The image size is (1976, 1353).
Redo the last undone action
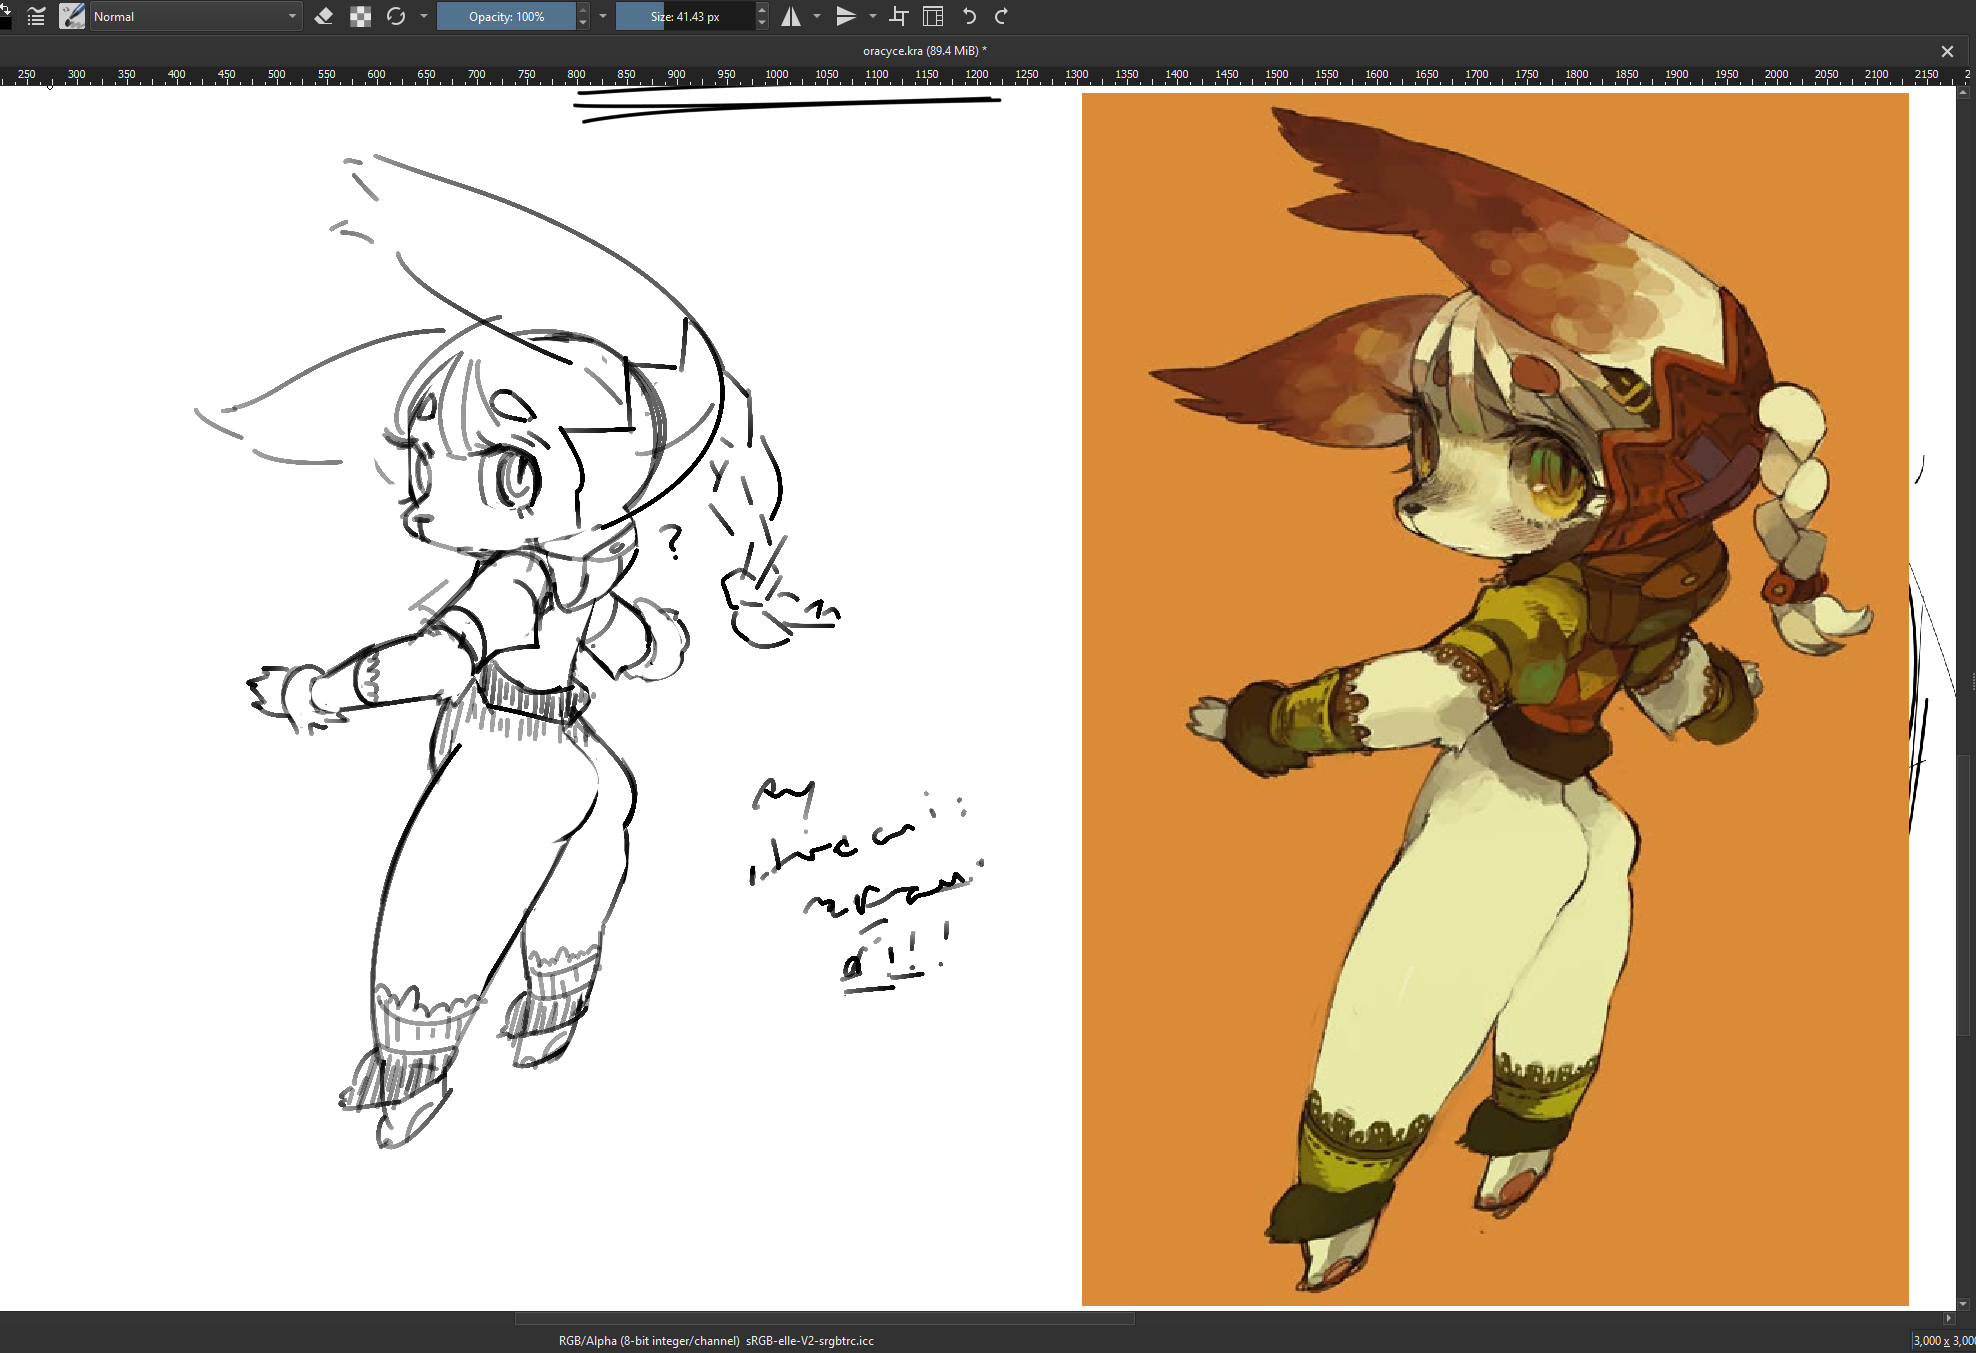pos(1002,16)
